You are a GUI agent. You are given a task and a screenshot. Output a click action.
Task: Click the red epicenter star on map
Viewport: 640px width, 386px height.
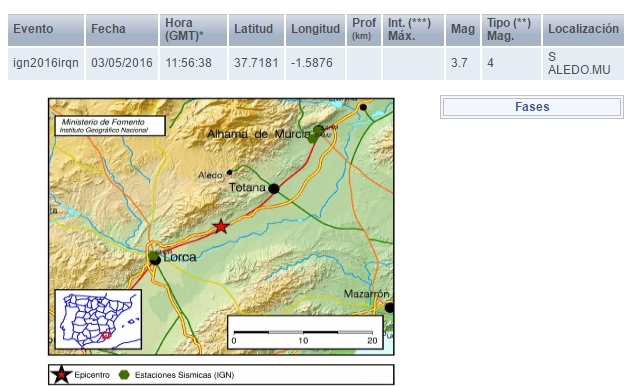point(221,226)
